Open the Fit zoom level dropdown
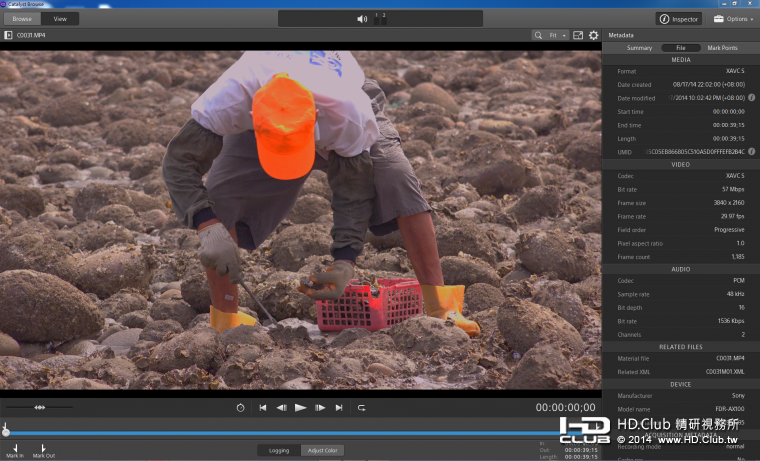Screen dimensions: 760x461 pos(557,35)
